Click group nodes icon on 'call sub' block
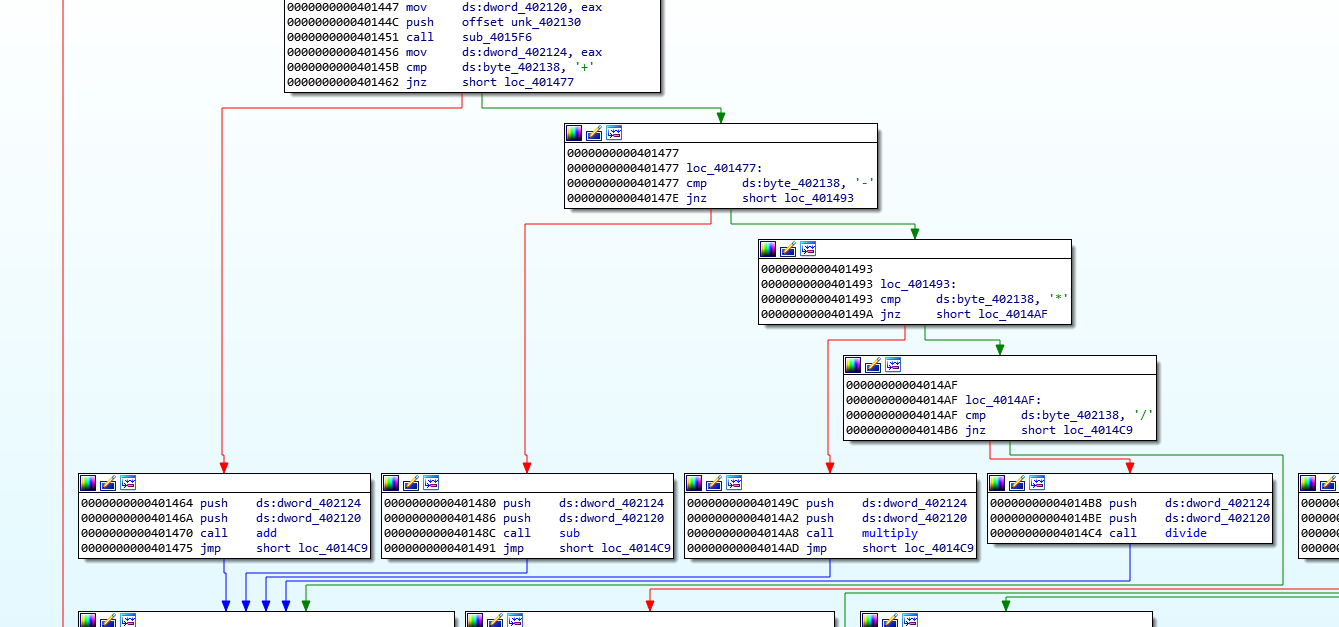The width and height of the screenshot is (1339, 627). click(x=431, y=483)
